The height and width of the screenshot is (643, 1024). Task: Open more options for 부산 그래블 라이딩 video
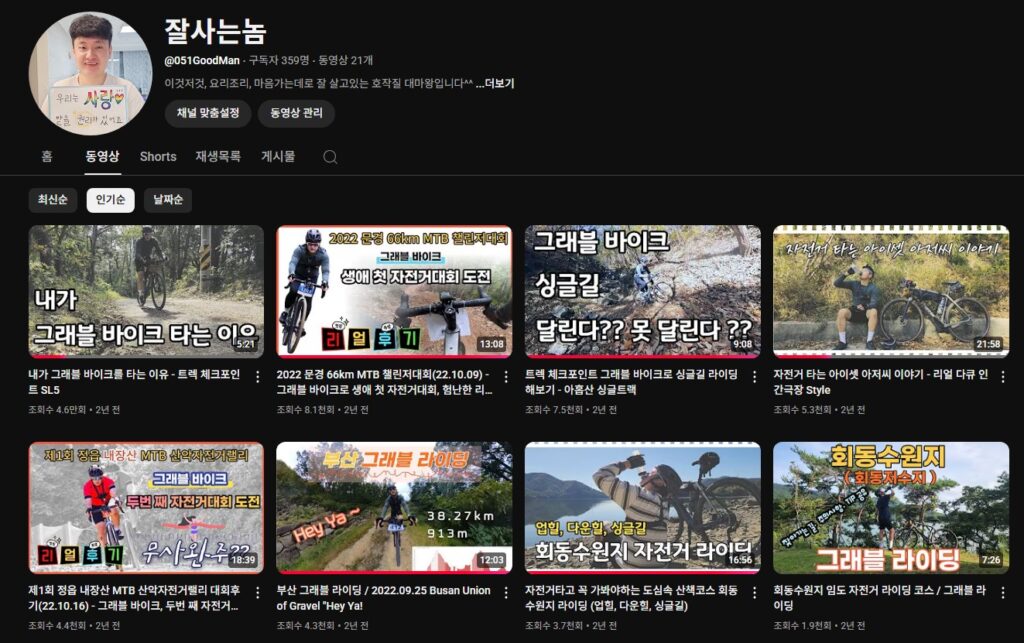[505, 593]
